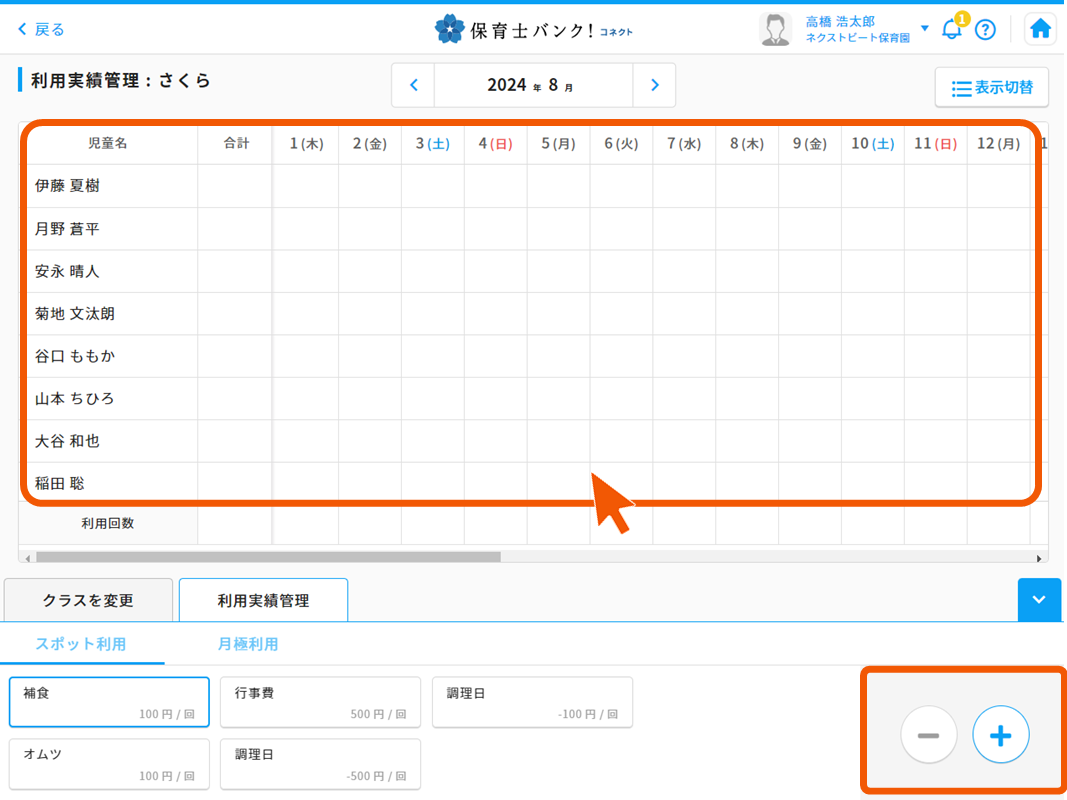The width and height of the screenshot is (1067, 800).
Task: Open the help question mark icon
Action: (986, 29)
